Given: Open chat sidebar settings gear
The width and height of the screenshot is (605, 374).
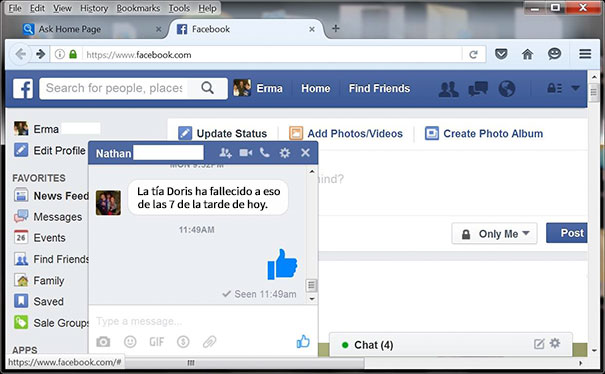Looking at the screenshot, I should coord(555,343).
